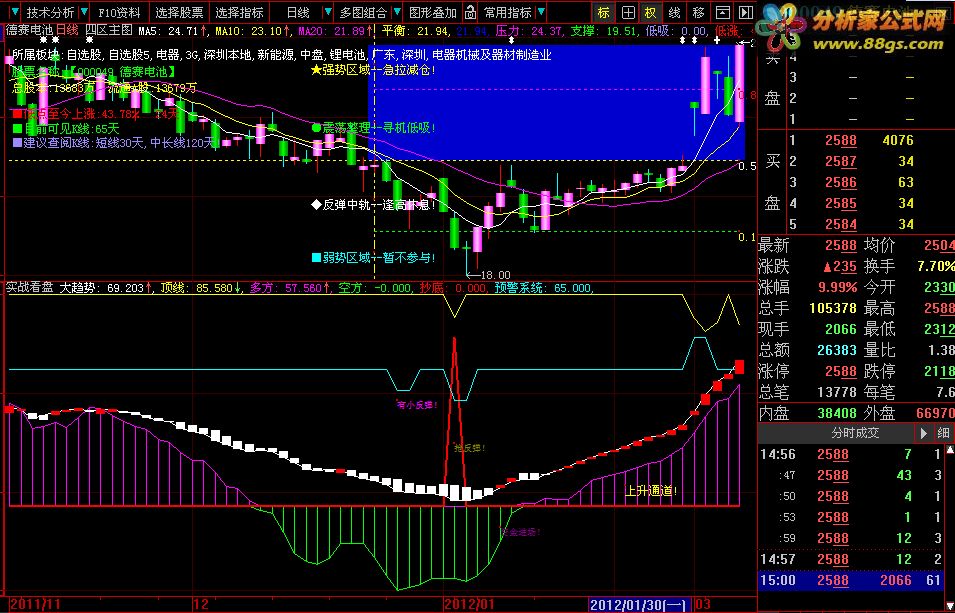Click the 总额 26383 value
The image size is (955, 613).
tap(837, 350)
